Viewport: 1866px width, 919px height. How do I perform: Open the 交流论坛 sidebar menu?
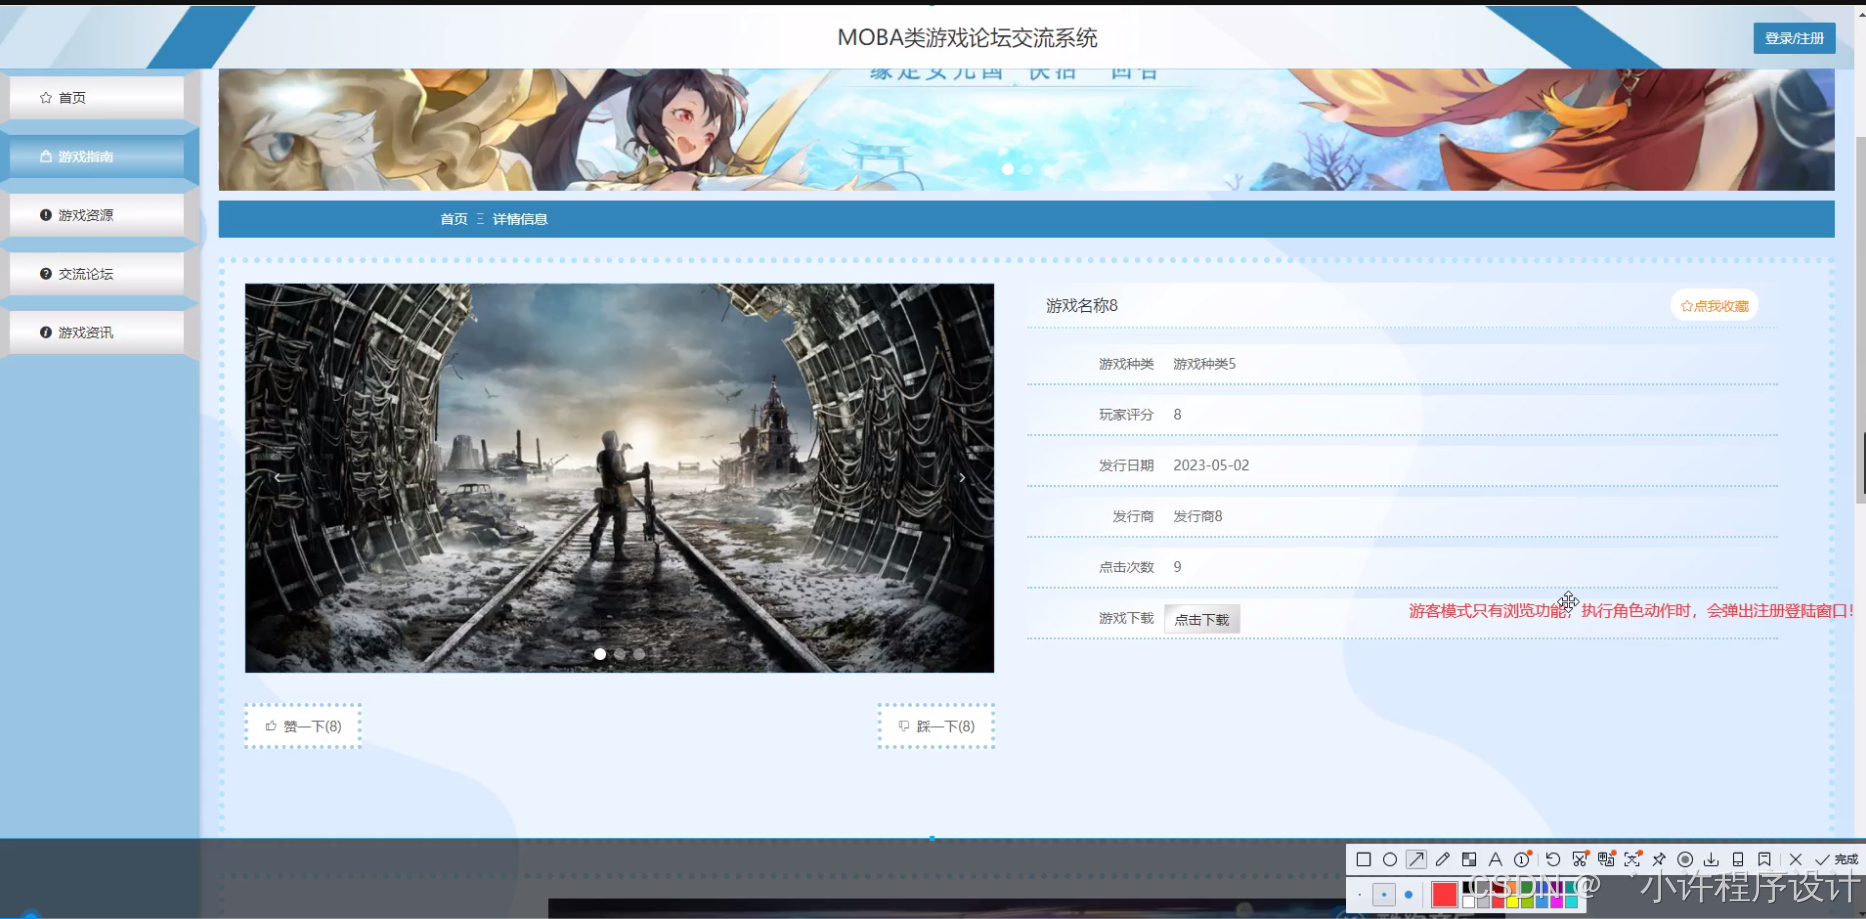pos(85,273)
